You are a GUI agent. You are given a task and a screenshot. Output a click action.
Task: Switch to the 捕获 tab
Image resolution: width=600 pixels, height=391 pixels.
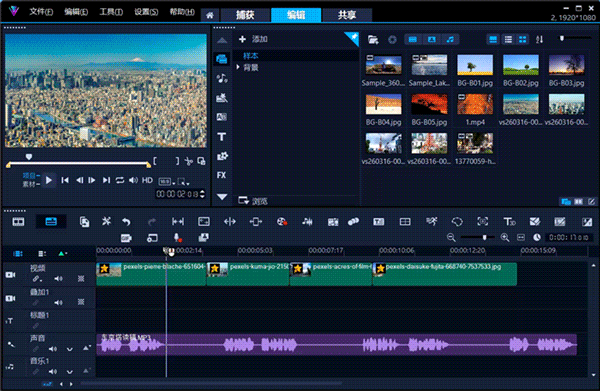pos(245,15)
